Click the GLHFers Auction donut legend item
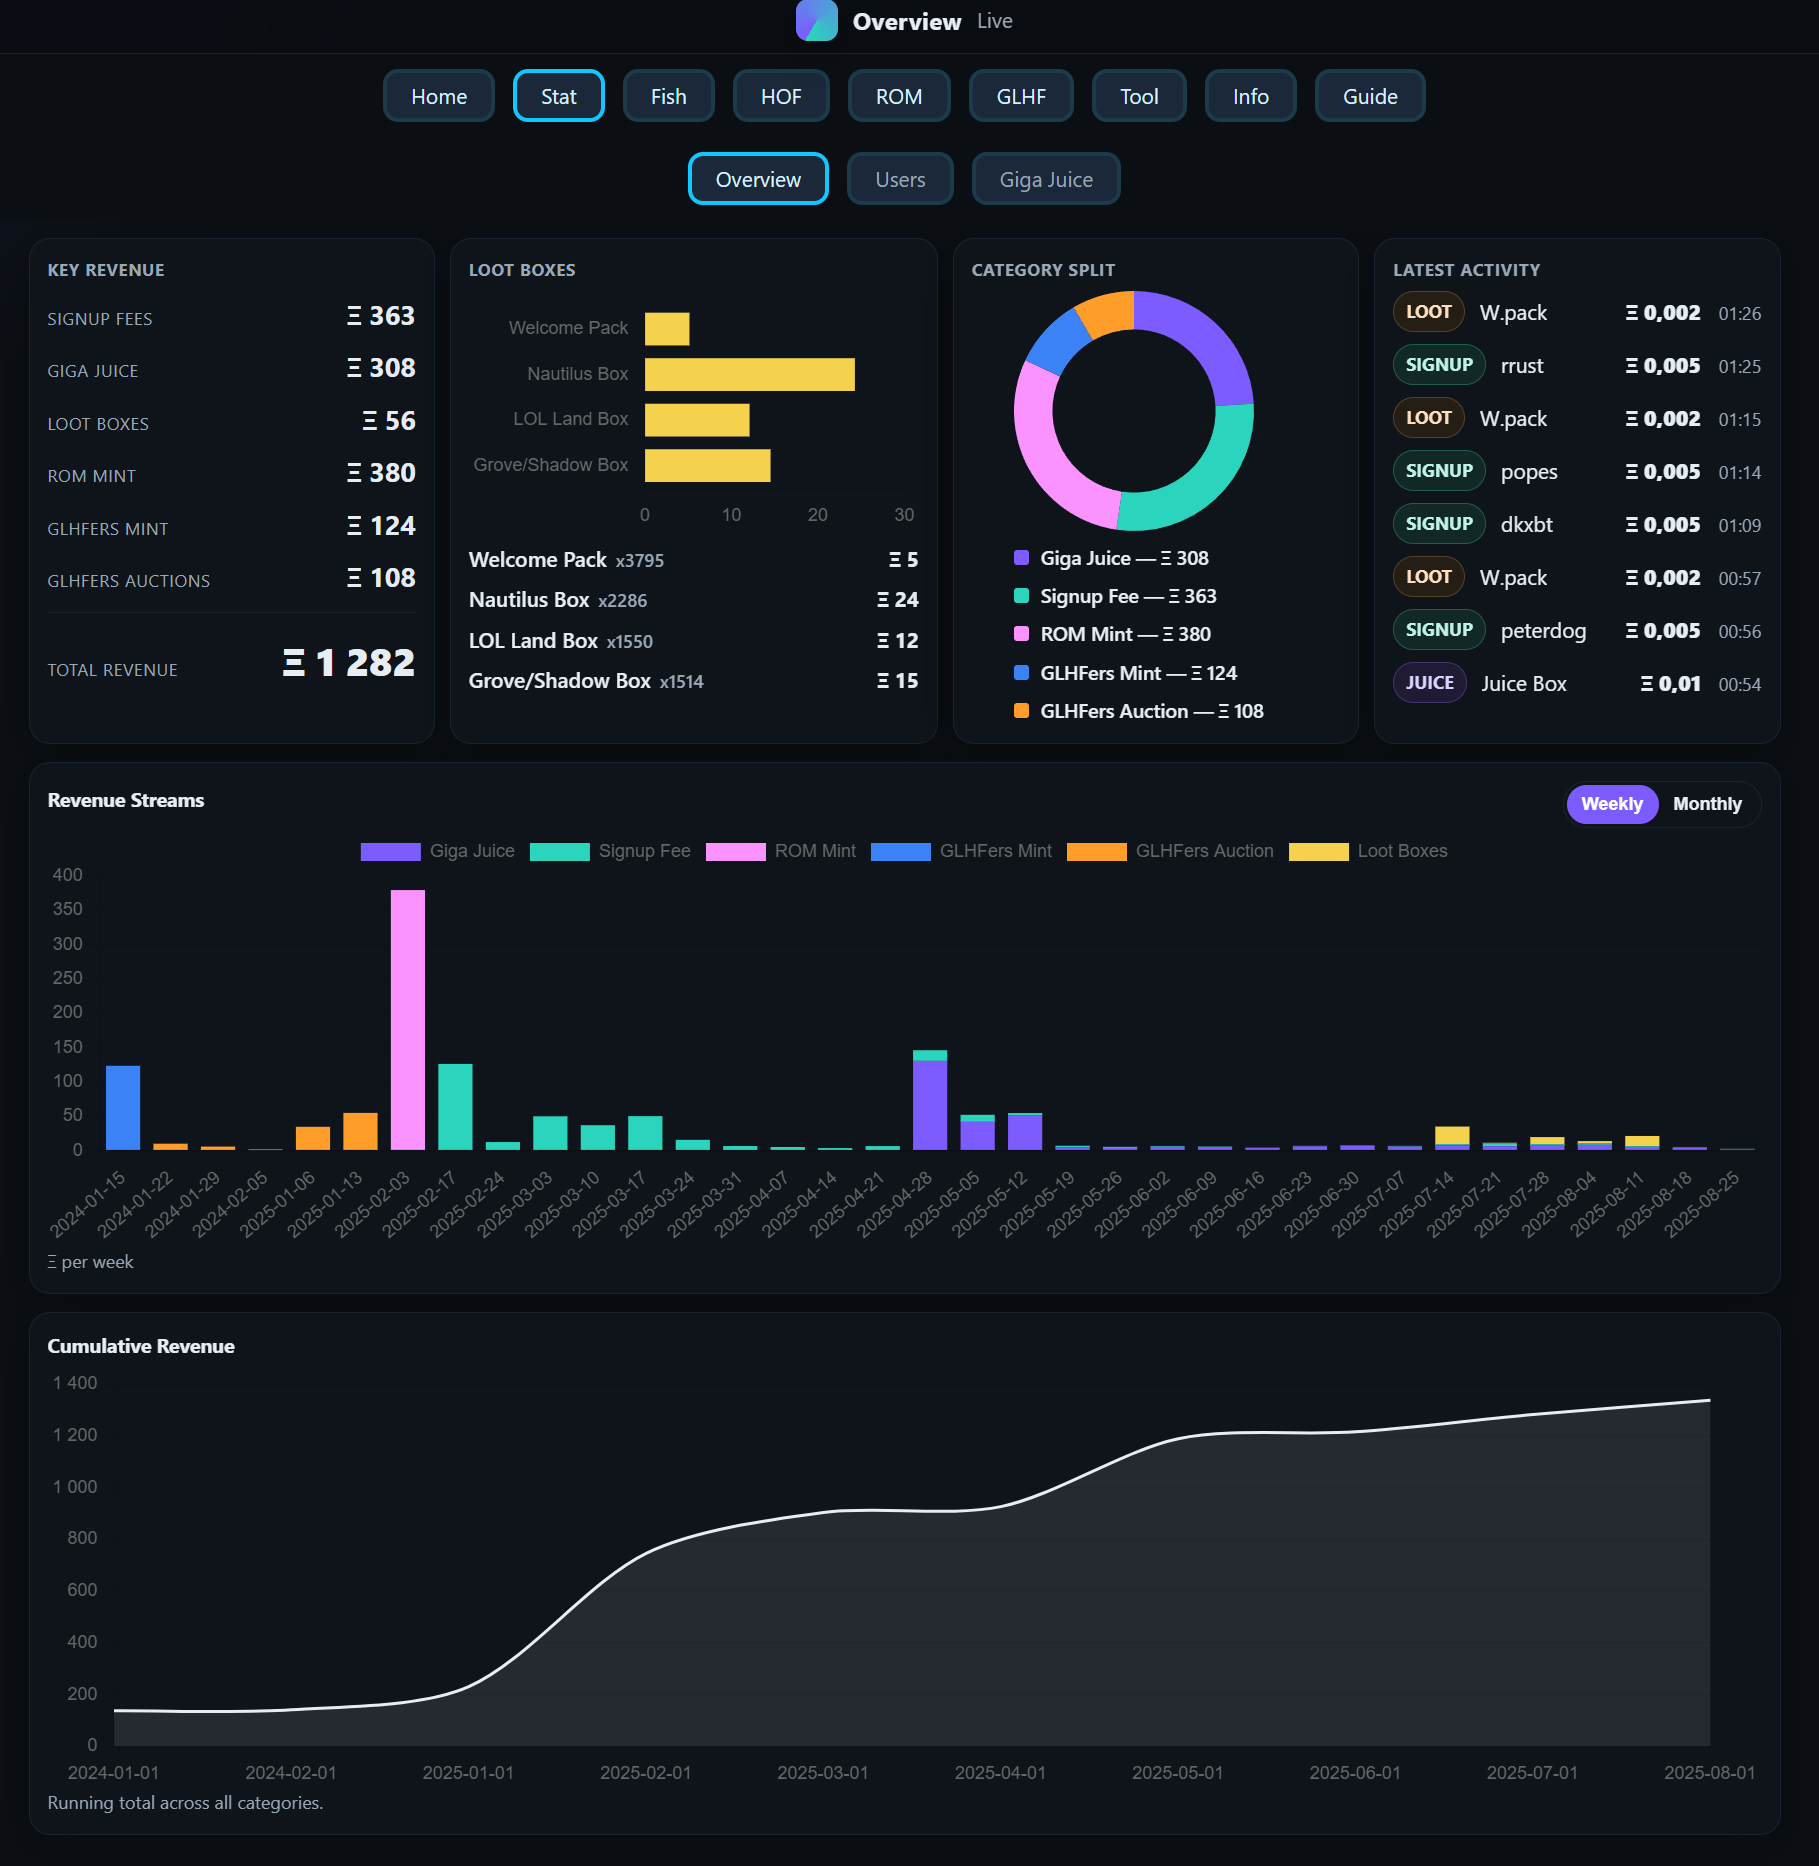1819x1866 pixels. click(x=1138, y=711)
